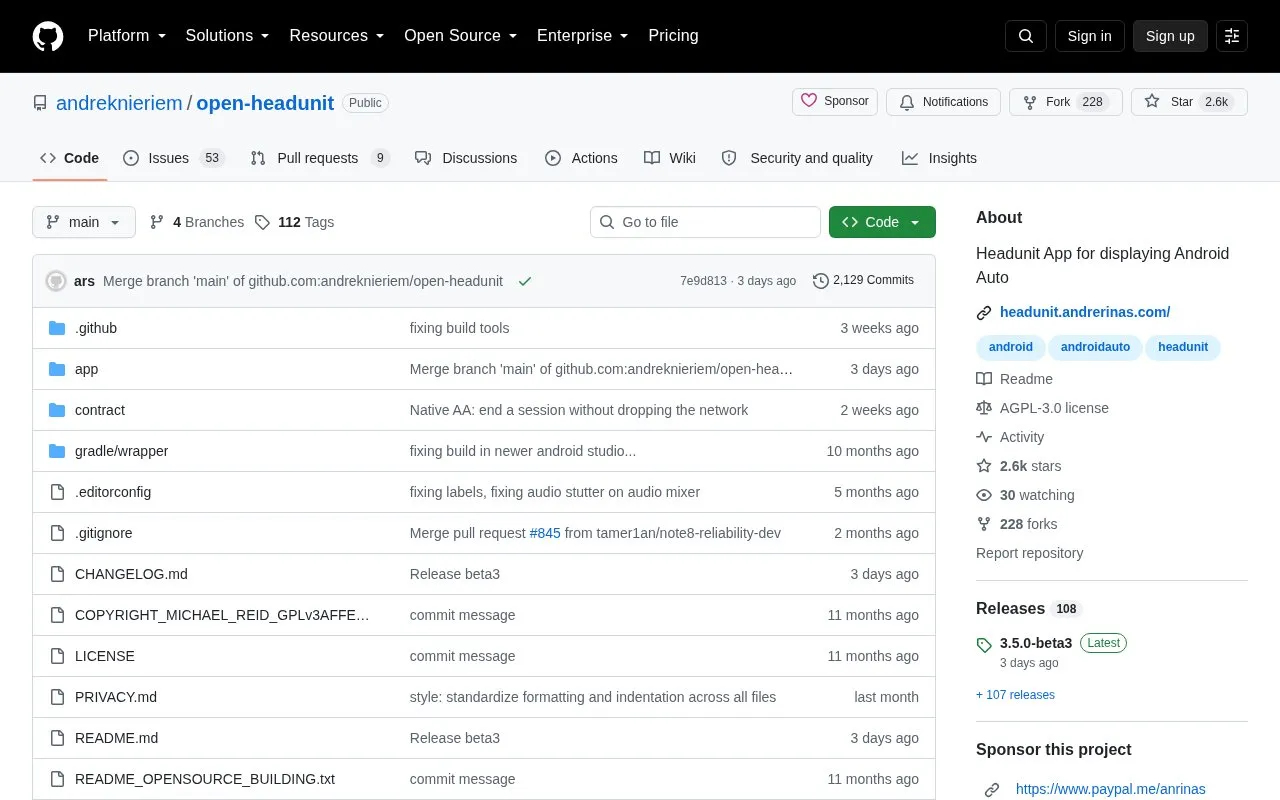Image resolution: width=1280 pixels, height=800 pixels.
Task: Click the search magnifier icon
Action: (x=1026, y=36)
